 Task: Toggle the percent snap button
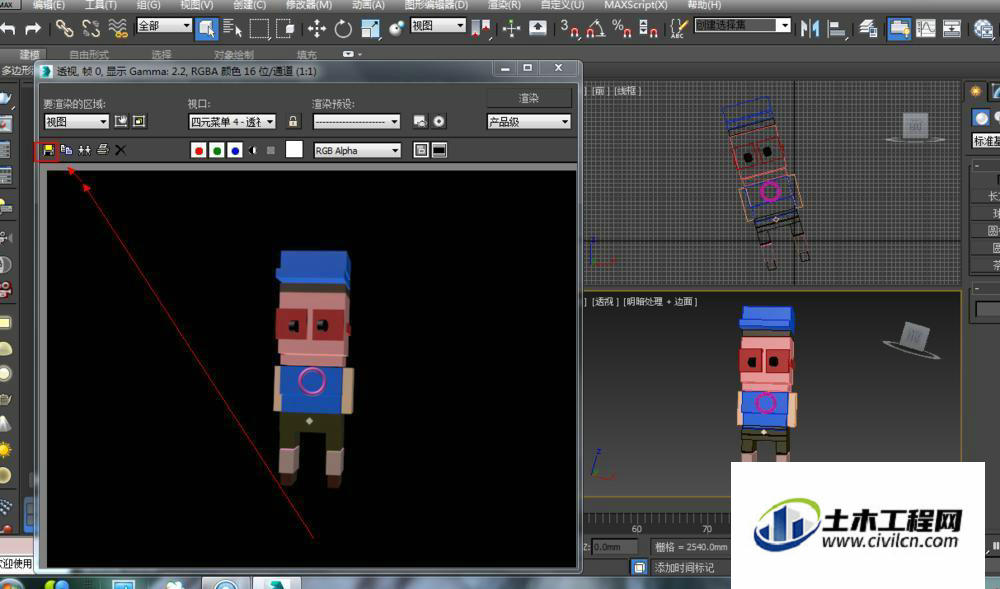622,29
